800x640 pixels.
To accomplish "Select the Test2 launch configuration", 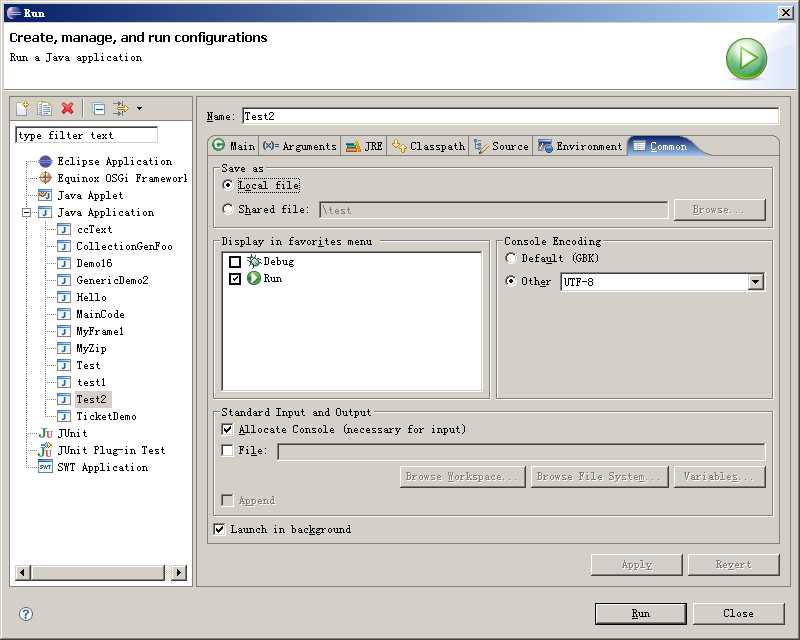I will [x=91, y=399].
